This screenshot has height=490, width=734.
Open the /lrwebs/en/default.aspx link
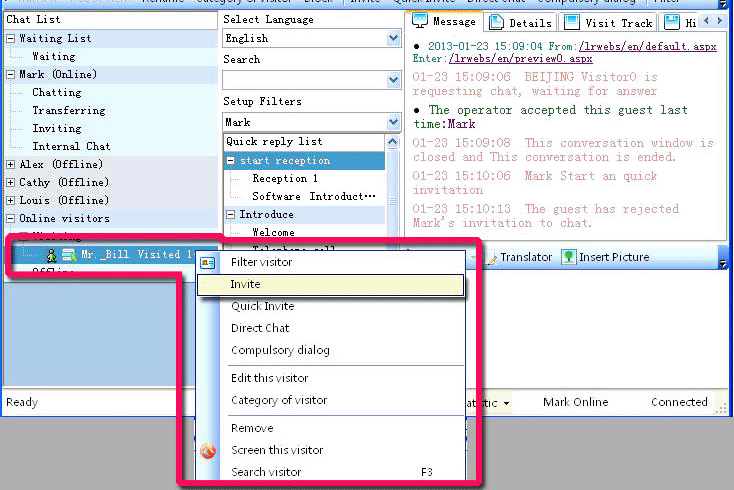click(647, 46)
